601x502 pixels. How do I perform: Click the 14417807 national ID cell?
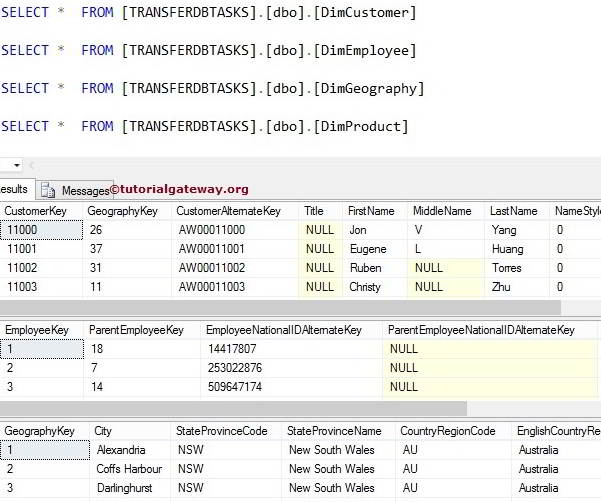click(x=291, y=349)
